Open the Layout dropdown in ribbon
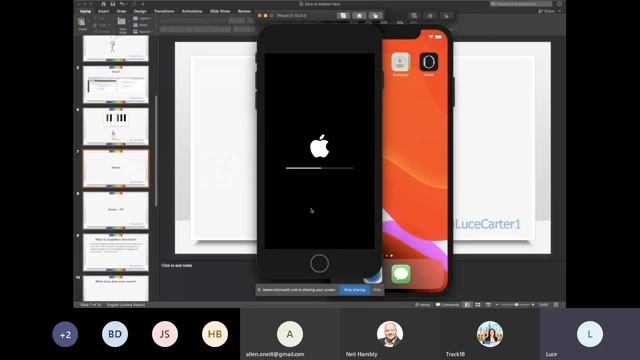 [143, 18]
